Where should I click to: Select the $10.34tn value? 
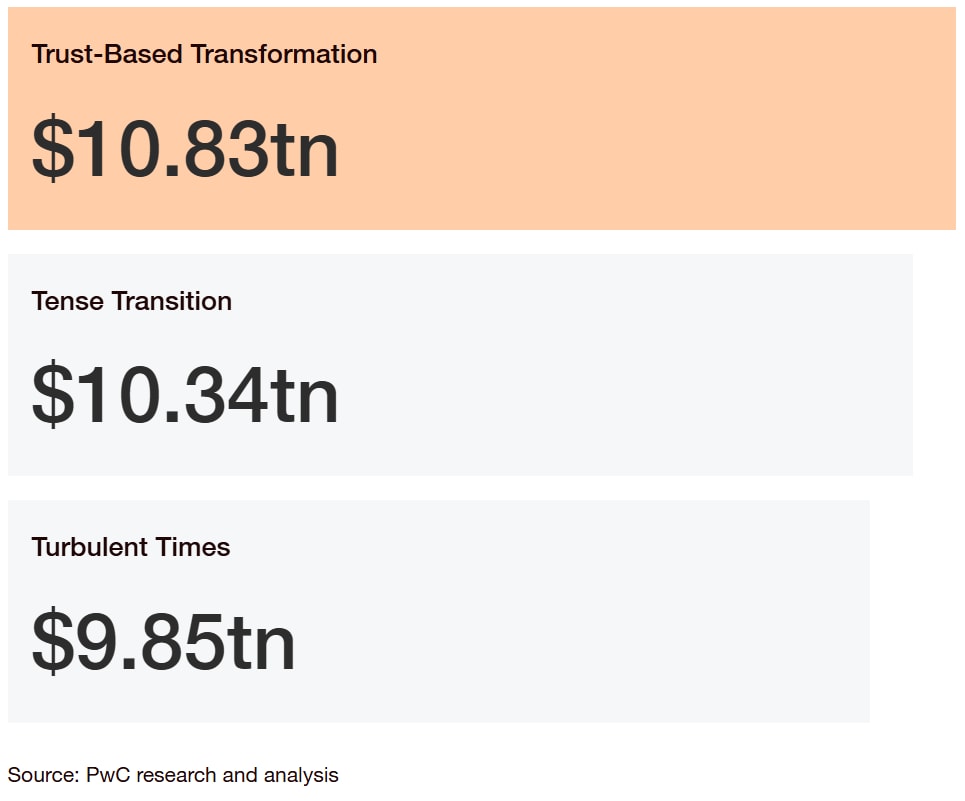point(185,394)
